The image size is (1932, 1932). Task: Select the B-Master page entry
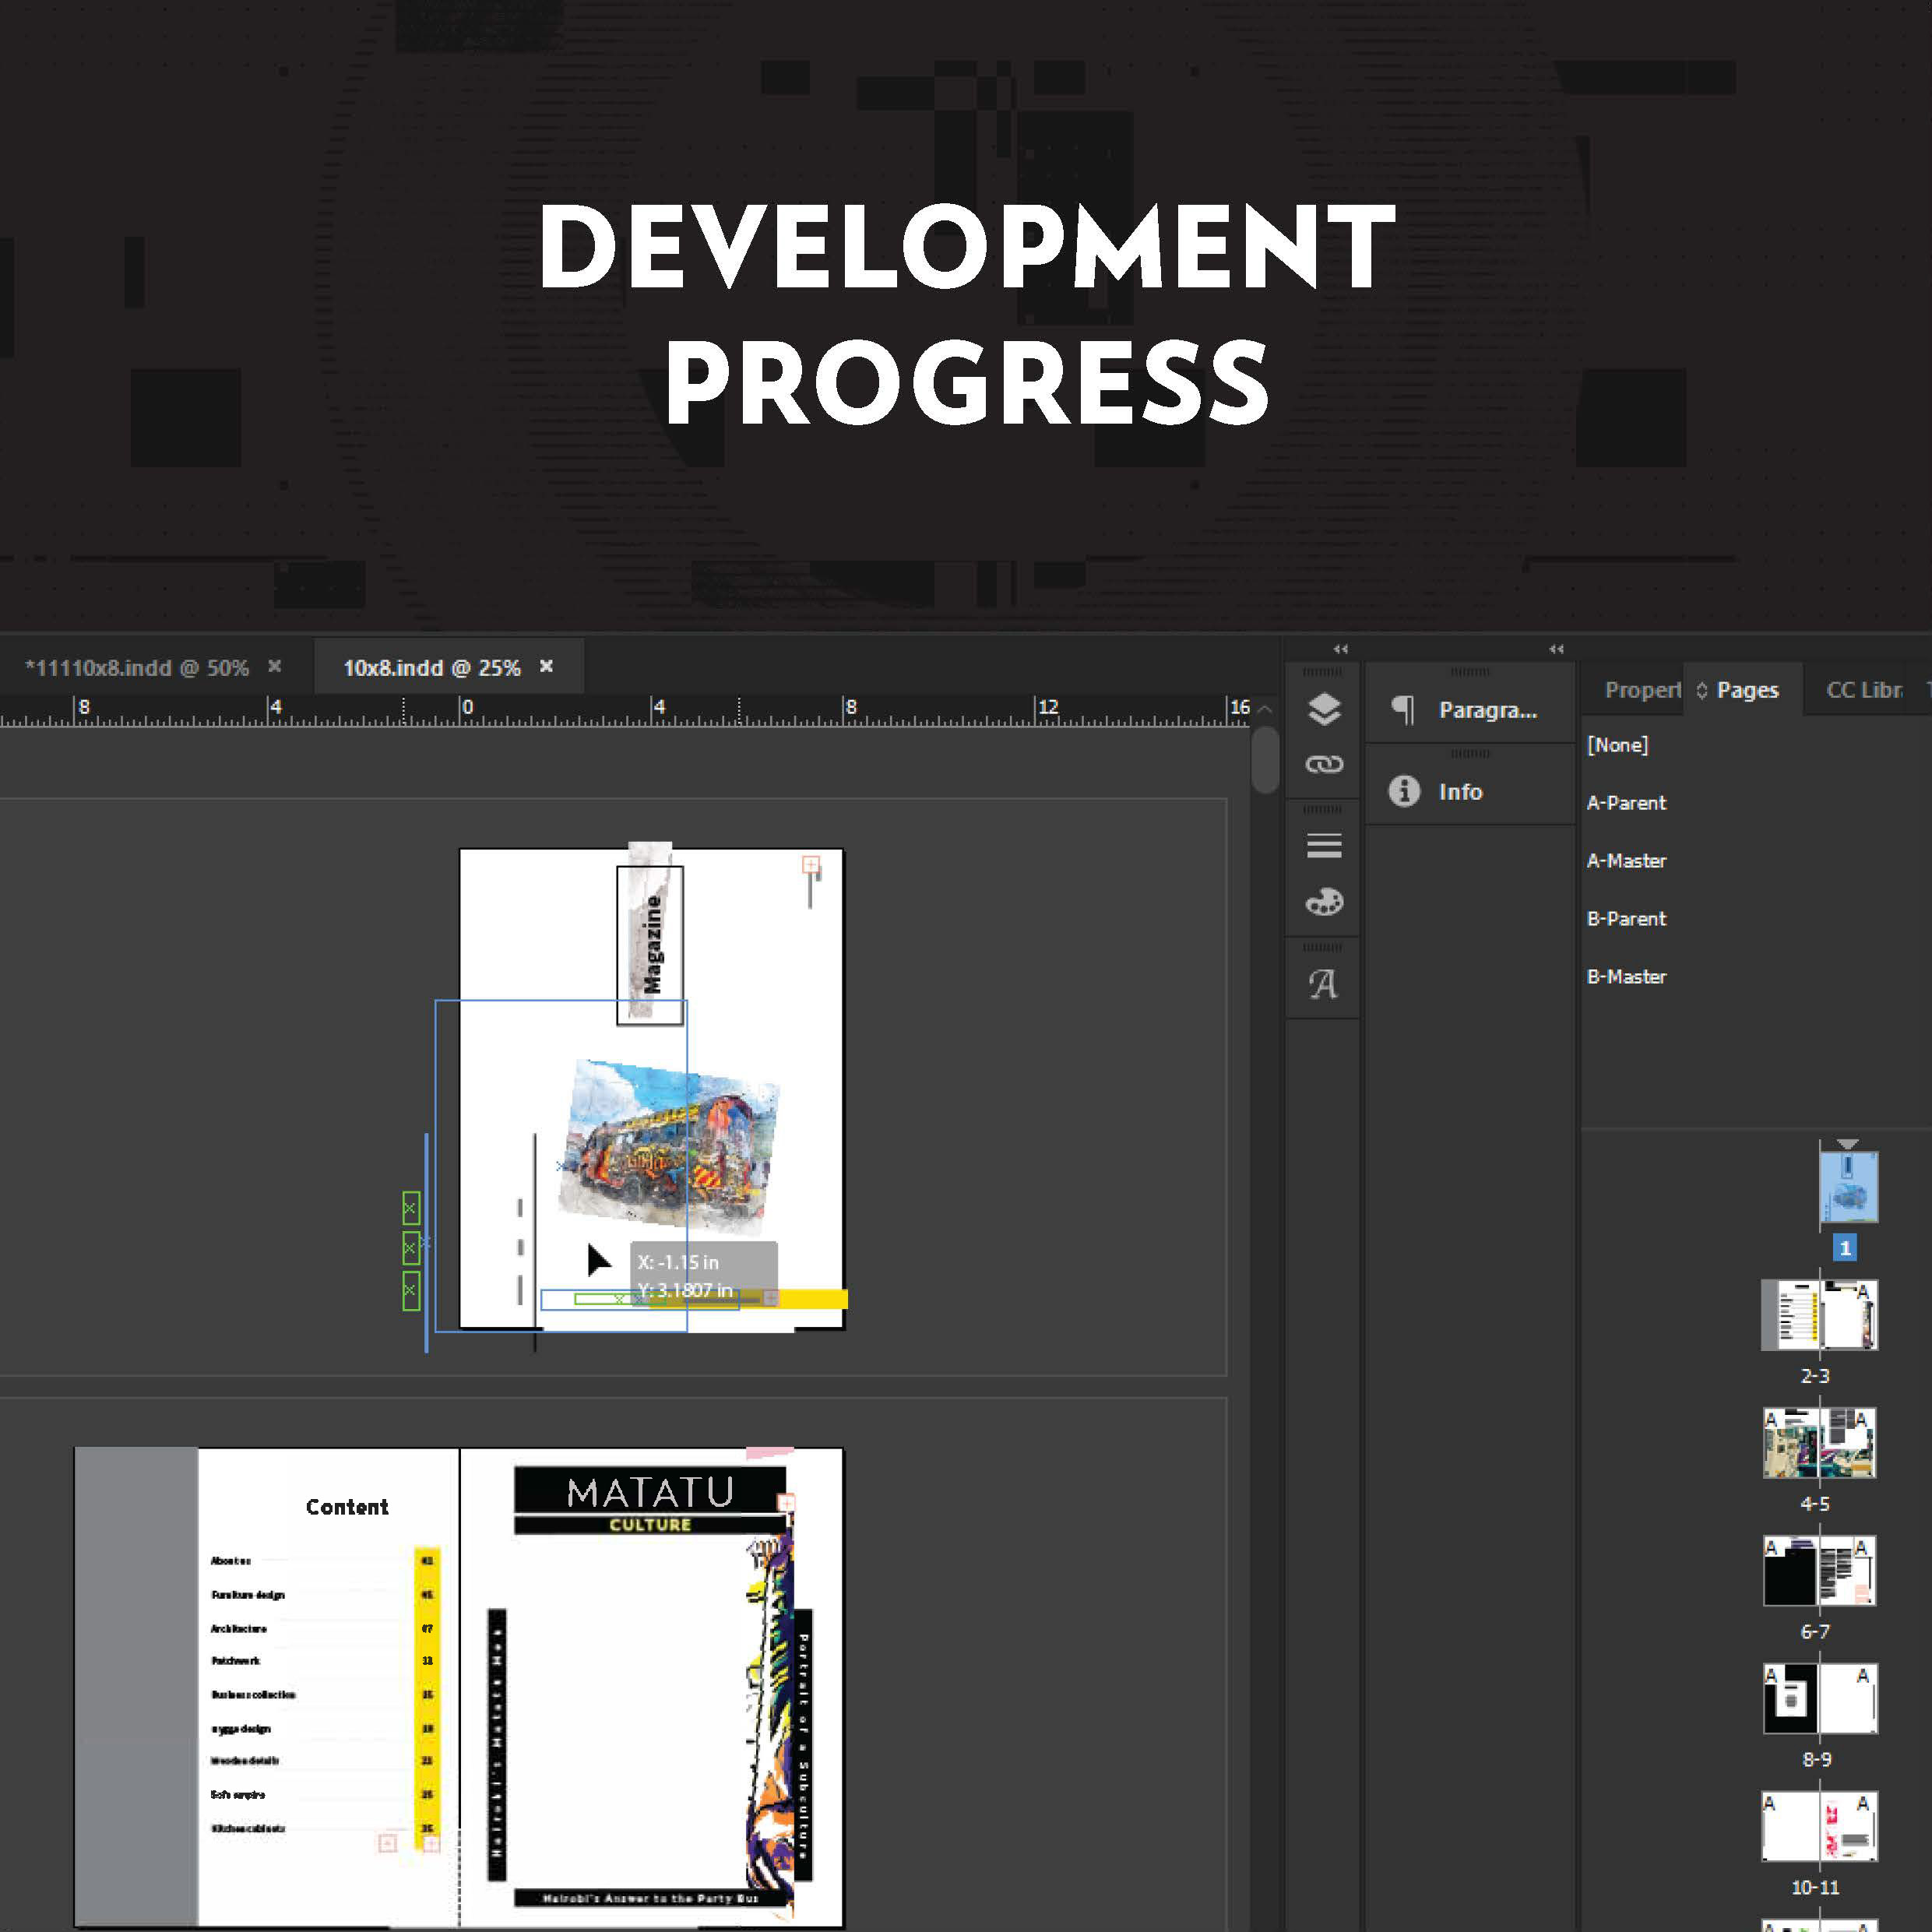click(x=1626, y=977)
